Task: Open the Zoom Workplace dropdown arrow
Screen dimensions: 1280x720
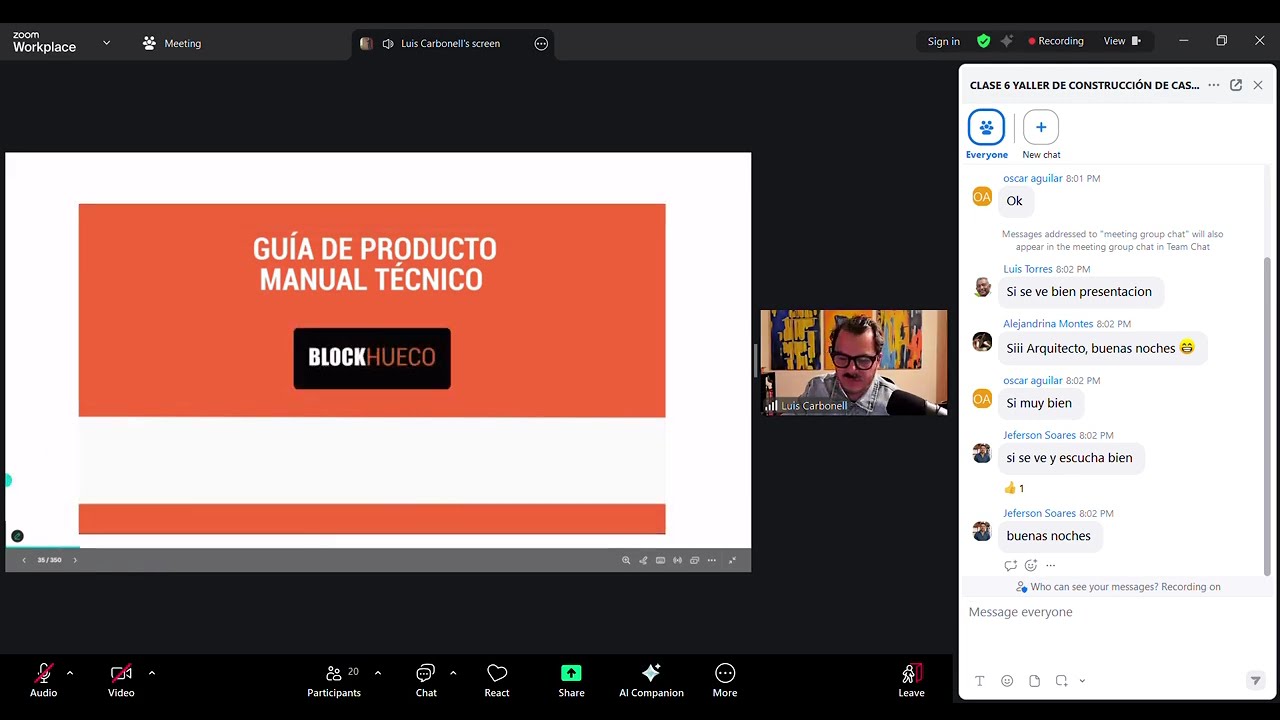Action: pos(106,43)
